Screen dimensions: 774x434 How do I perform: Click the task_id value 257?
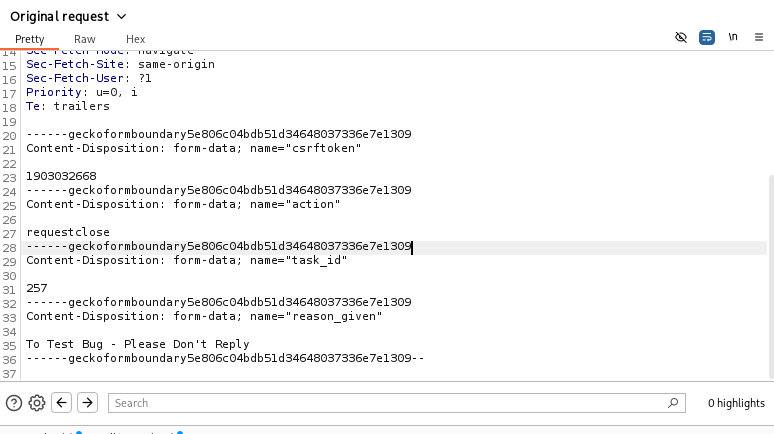tap(37, 288)
